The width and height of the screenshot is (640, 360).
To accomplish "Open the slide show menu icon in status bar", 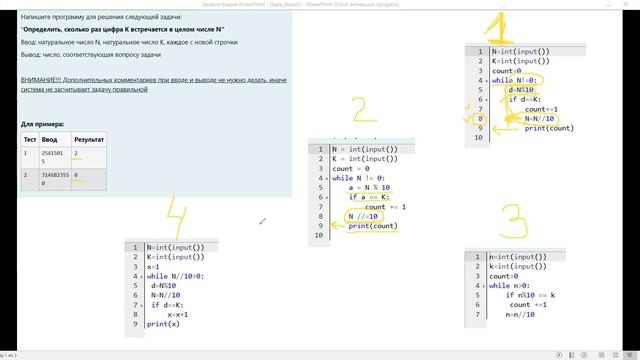I will click(x=571, y=355).
